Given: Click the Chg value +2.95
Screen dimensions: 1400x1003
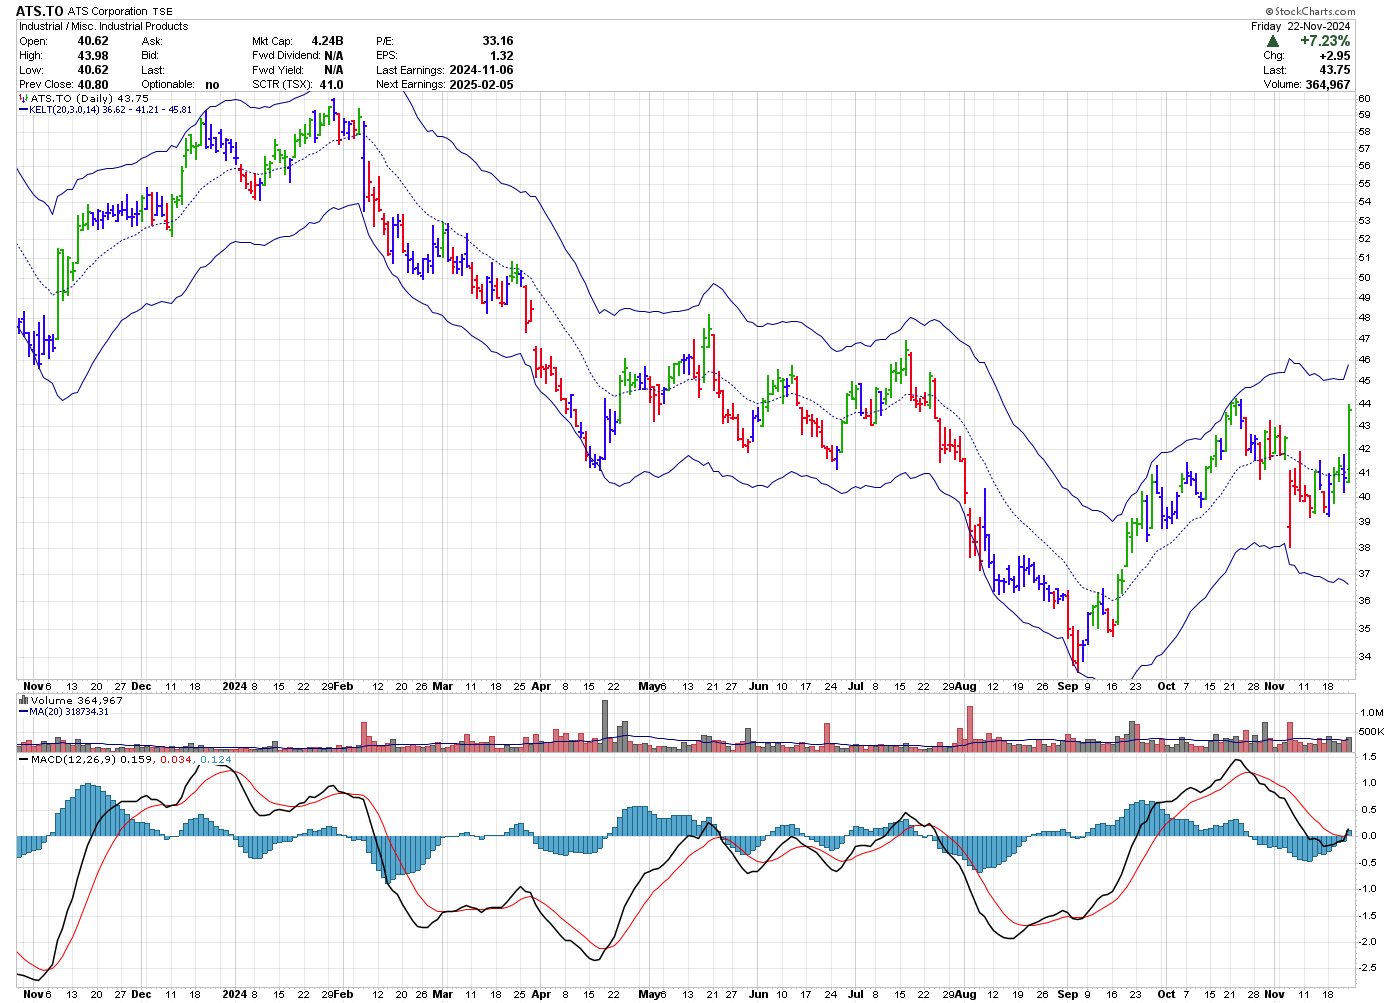Looking at the screenshot, I should pos(1335,56).
